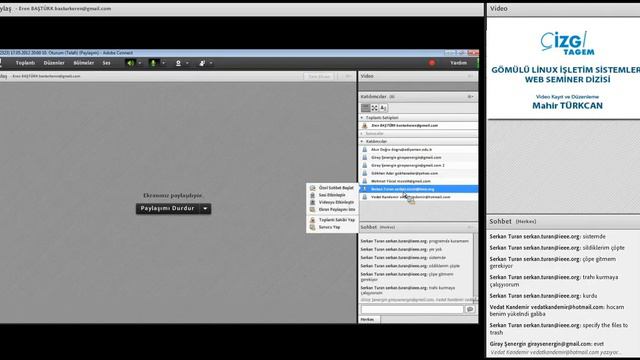This screenshot has width=640, height=360.
Task: Click the raise-hand status icon in toolbar
Action: coord(202,63)
